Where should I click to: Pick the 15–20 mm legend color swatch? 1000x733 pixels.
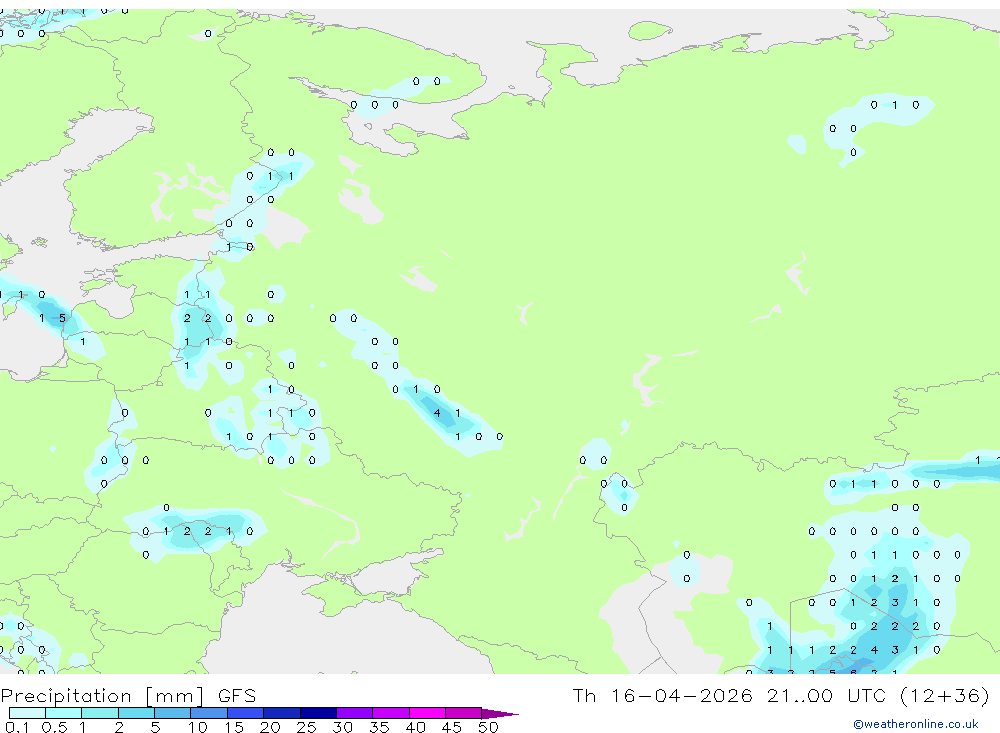[x=246, y=713]
